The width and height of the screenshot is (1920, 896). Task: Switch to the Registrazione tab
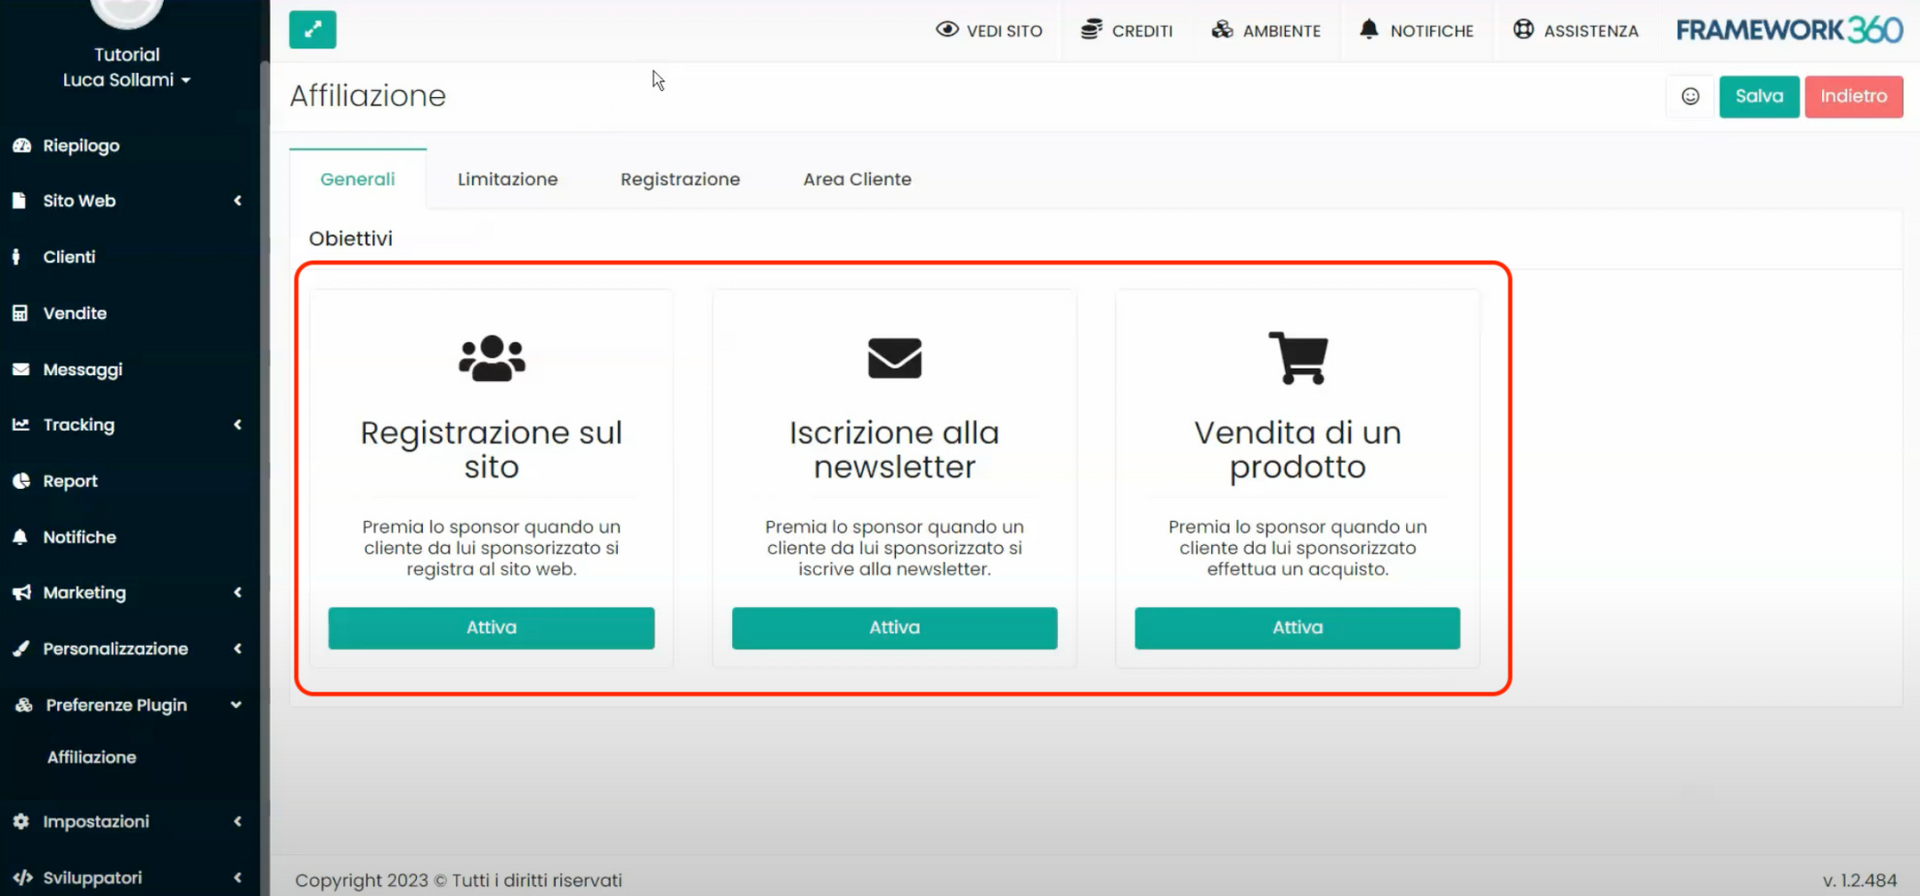point(680,179)
